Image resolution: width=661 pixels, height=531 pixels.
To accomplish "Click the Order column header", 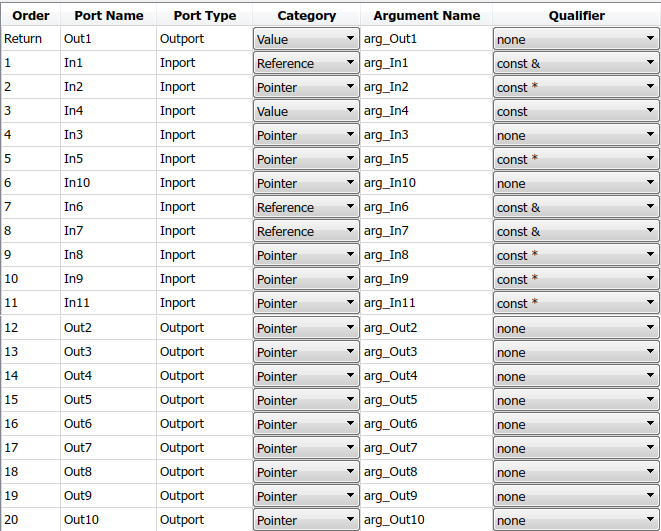I will click(x=30, y=15).
